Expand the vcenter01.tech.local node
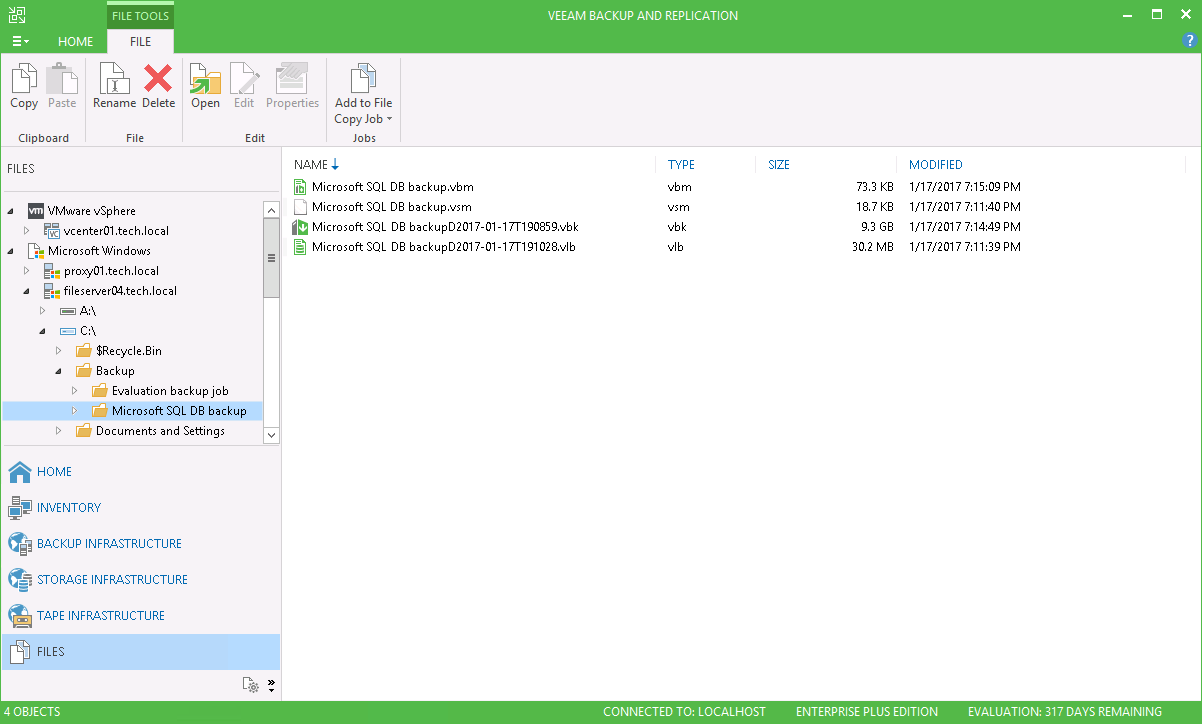 (28, 231)
